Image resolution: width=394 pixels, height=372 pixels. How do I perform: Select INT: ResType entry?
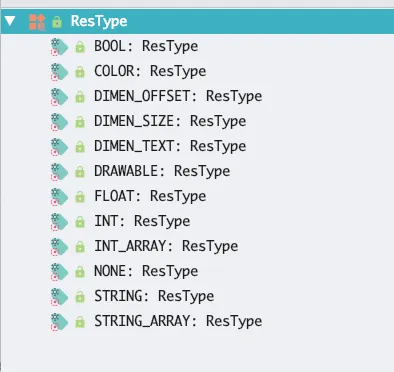pos(142,221)
